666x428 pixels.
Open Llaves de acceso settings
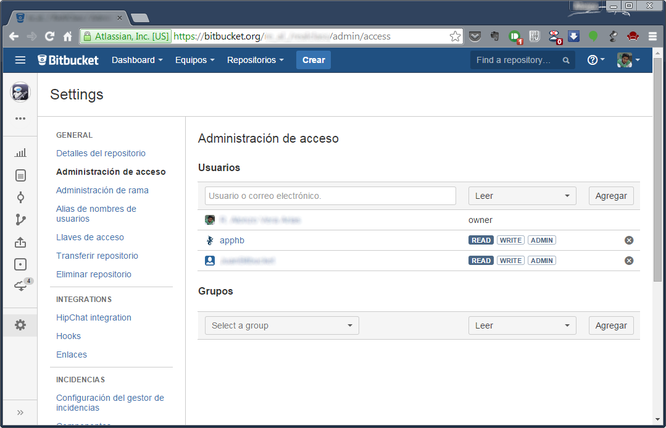point(90,237)
